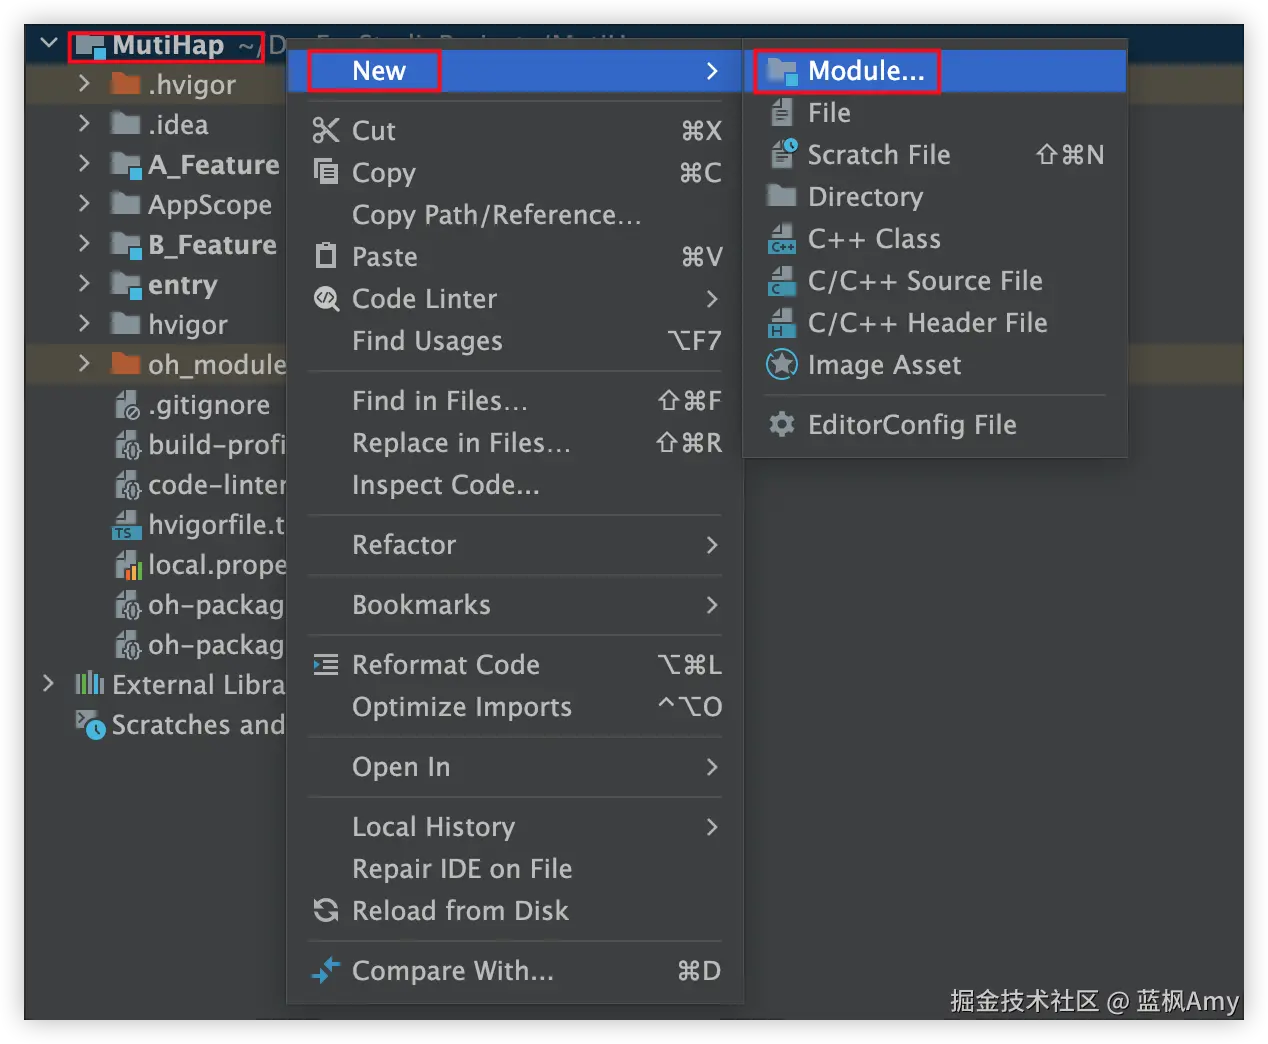Screen dimensions: 1268x1044
Task: Click the Cut scissors icon
Action: [325, 130]
